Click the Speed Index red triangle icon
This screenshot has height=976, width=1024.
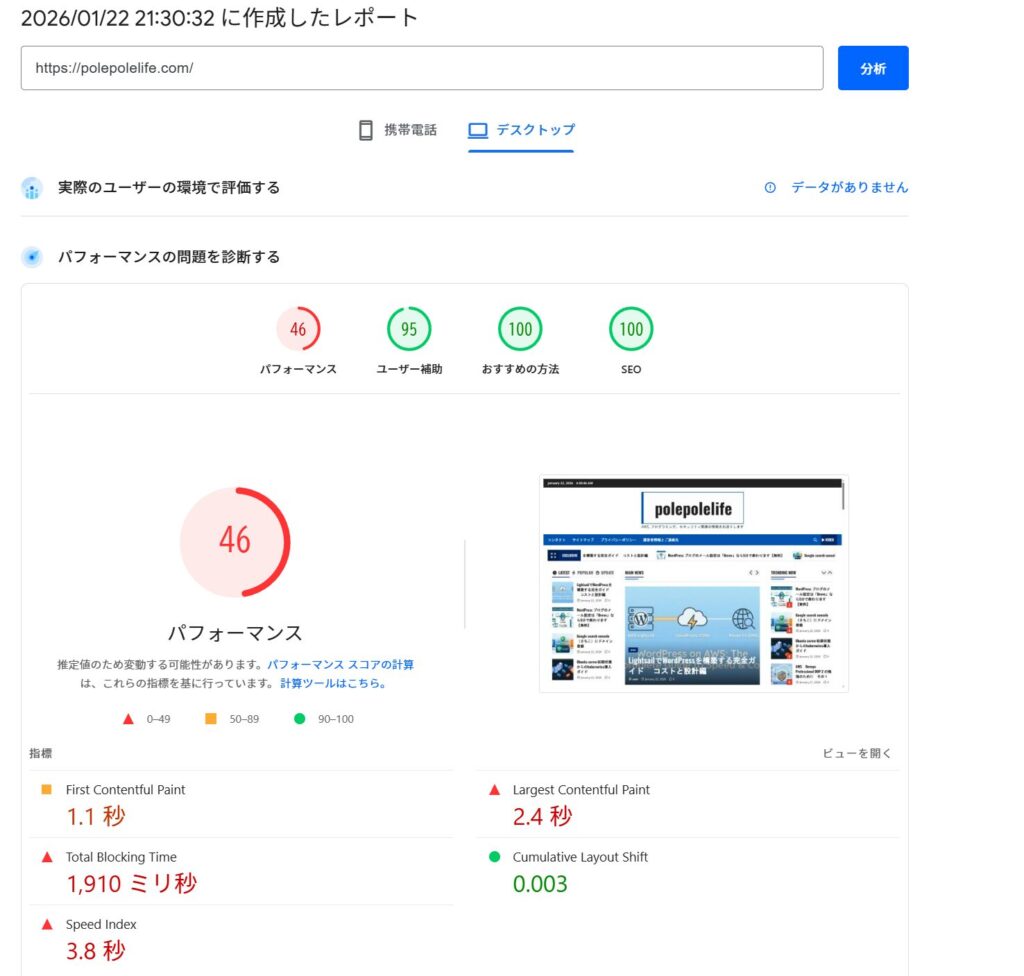pos(47,924)
